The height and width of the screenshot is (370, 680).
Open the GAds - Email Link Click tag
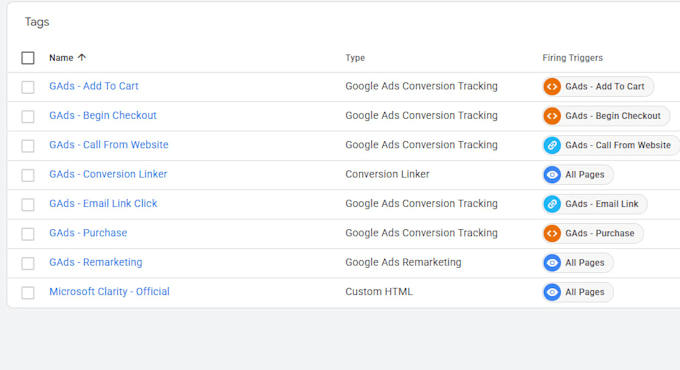tap(103, 203)
